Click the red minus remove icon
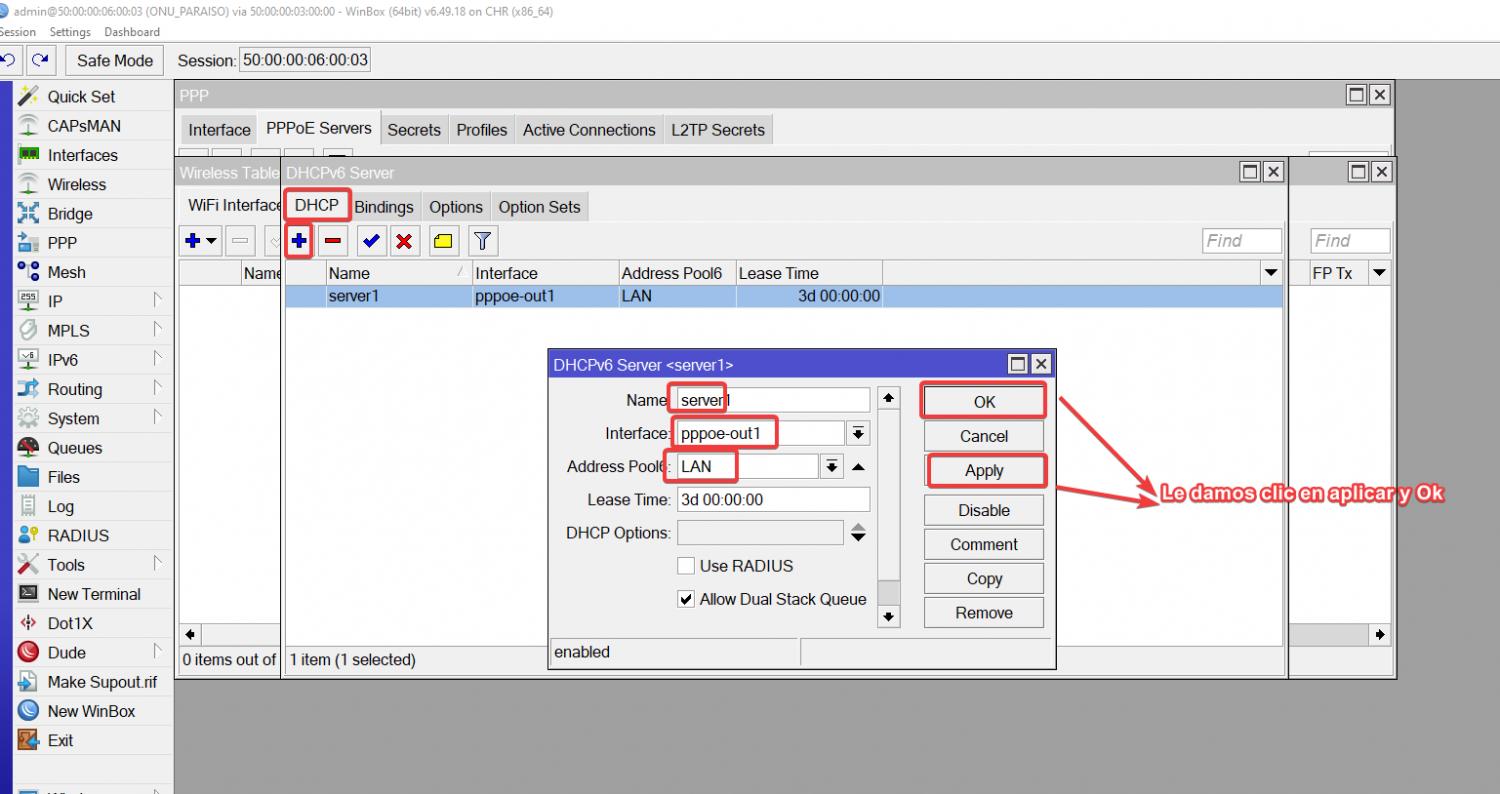This screenshot has width=1500, height=794. 333,241
